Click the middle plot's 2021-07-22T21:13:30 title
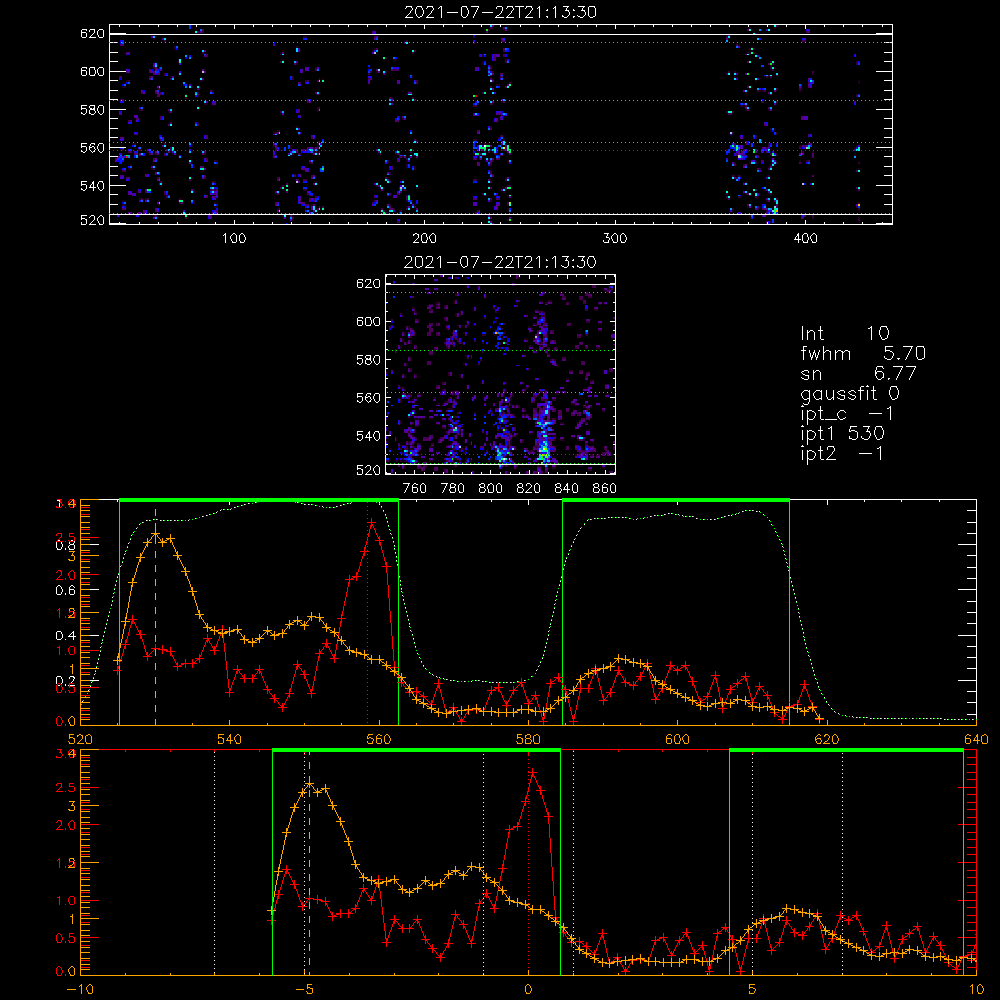This screenshot has height=1000, width=1000. click(501, 262)
